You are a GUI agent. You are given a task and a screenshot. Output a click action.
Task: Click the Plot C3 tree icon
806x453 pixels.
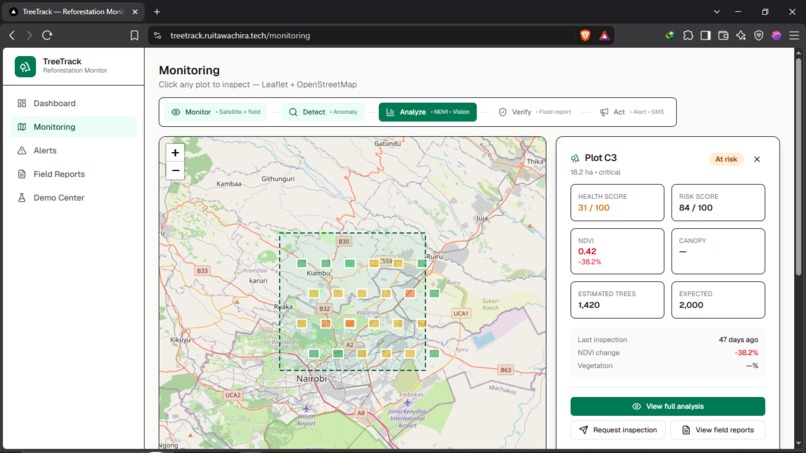[575, 158]
